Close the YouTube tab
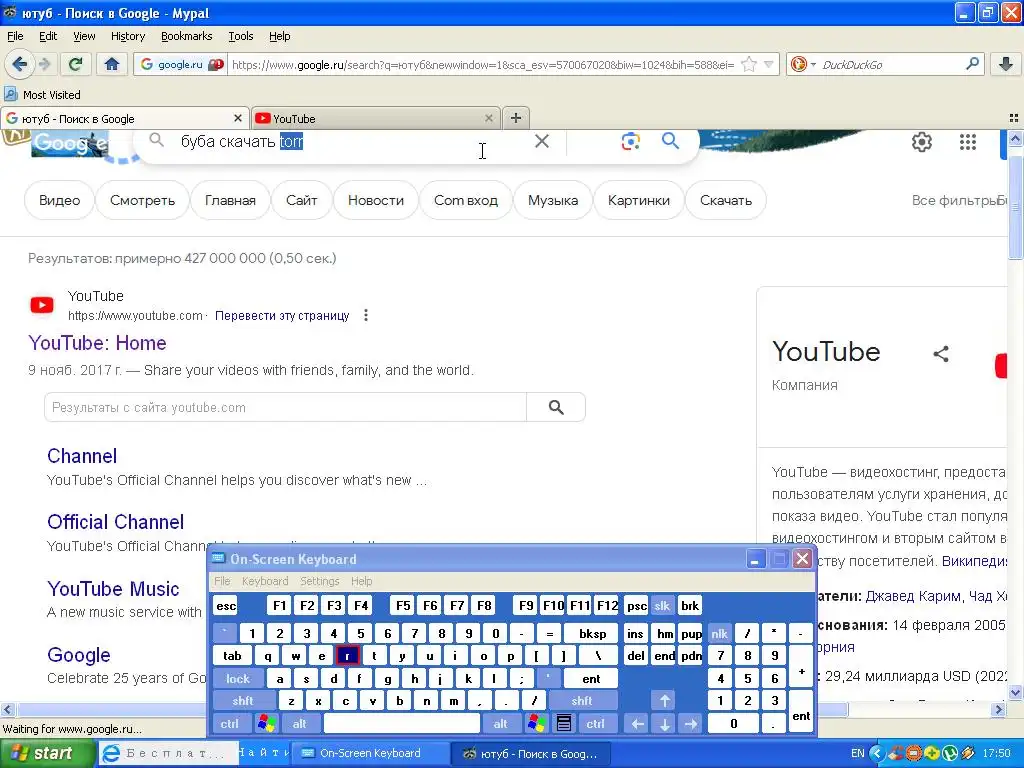 (x=488, y=118)
